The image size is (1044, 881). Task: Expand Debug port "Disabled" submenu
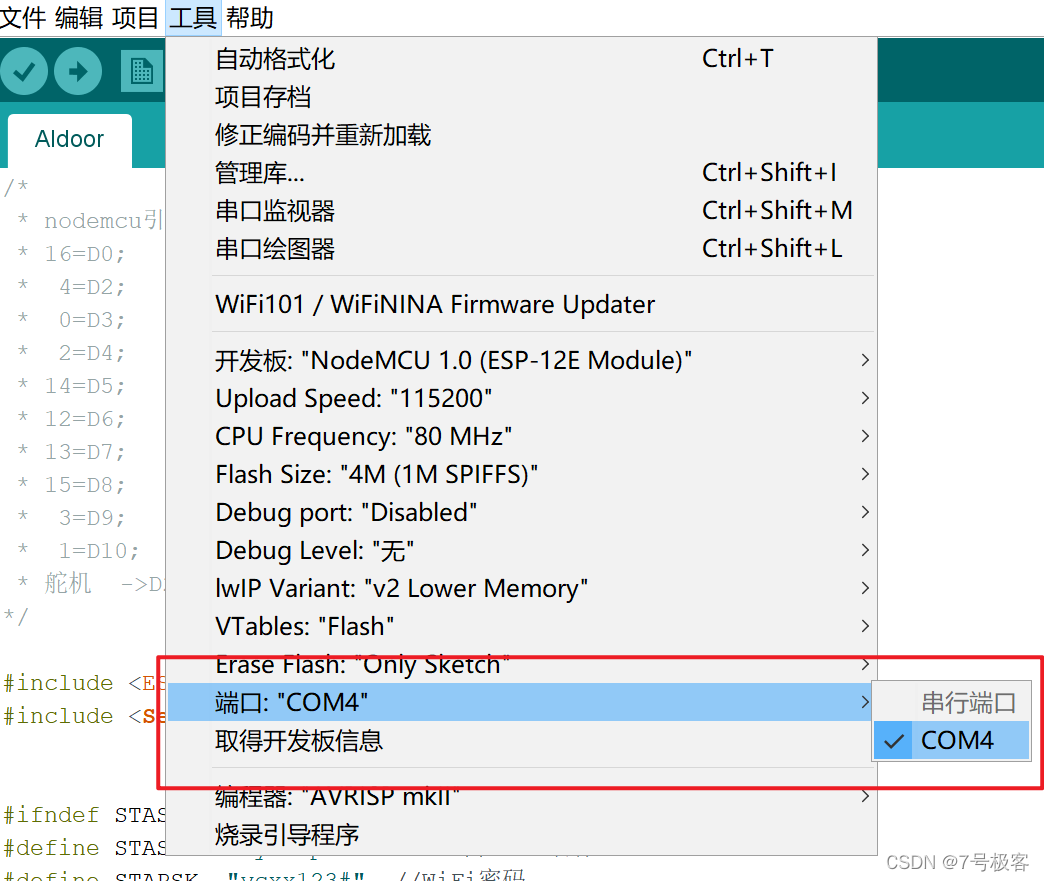coord(521,512)
